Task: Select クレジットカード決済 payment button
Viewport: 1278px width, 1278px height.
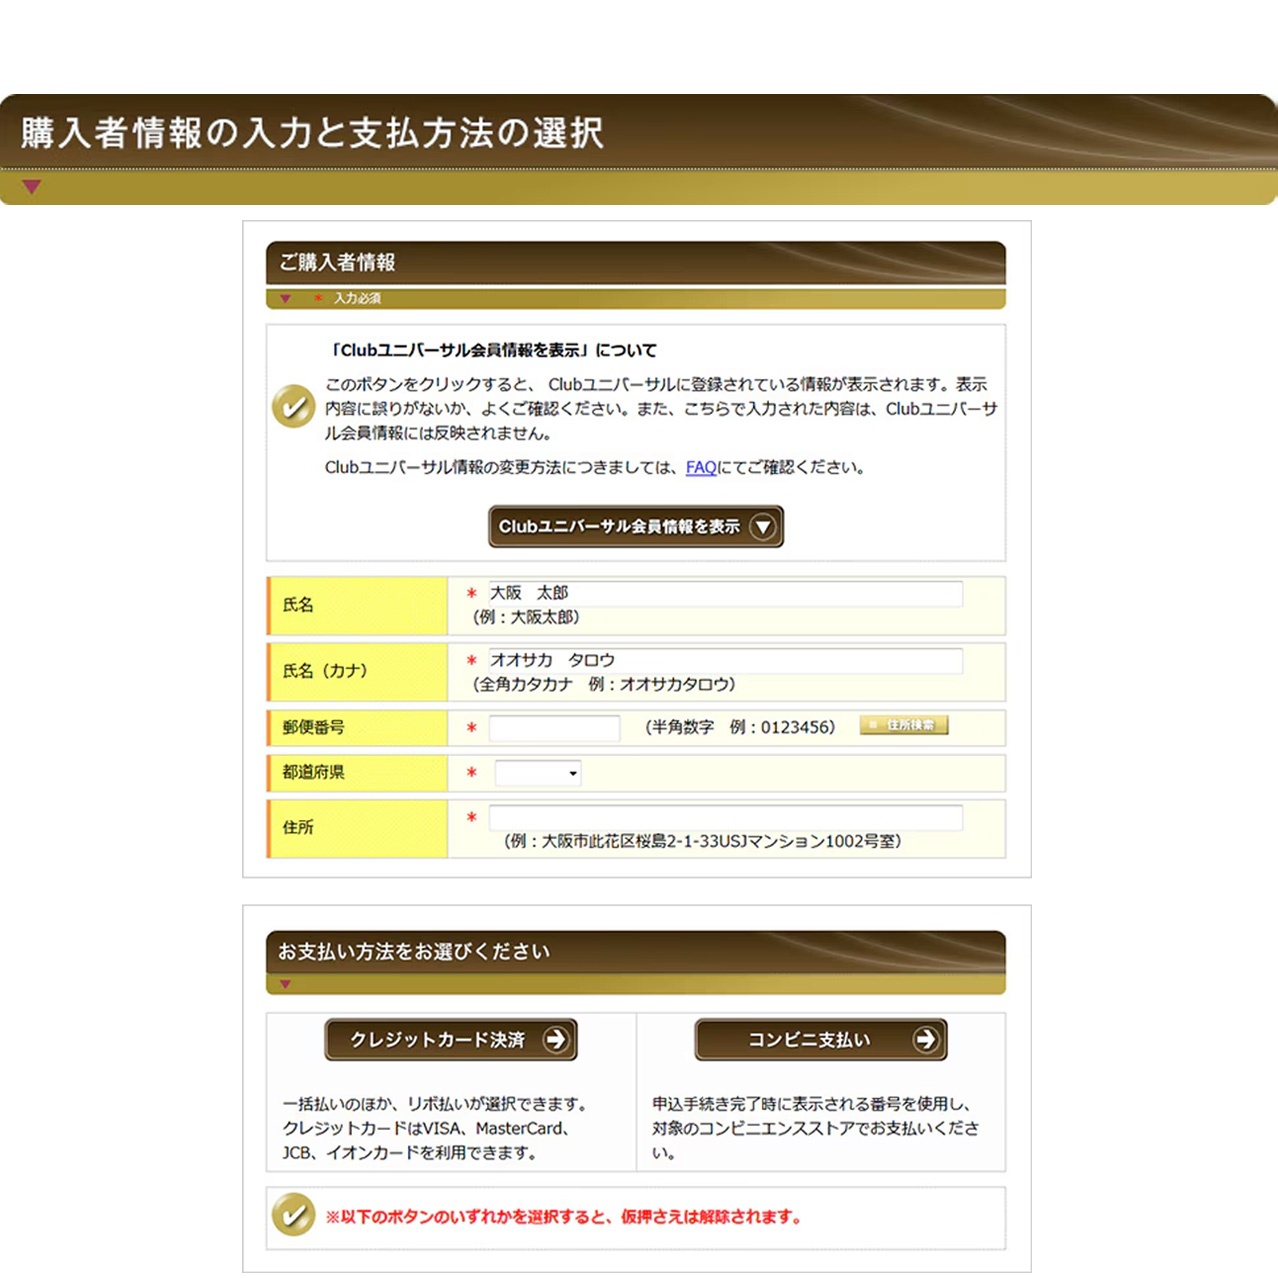Action: tap(451, 1040)
